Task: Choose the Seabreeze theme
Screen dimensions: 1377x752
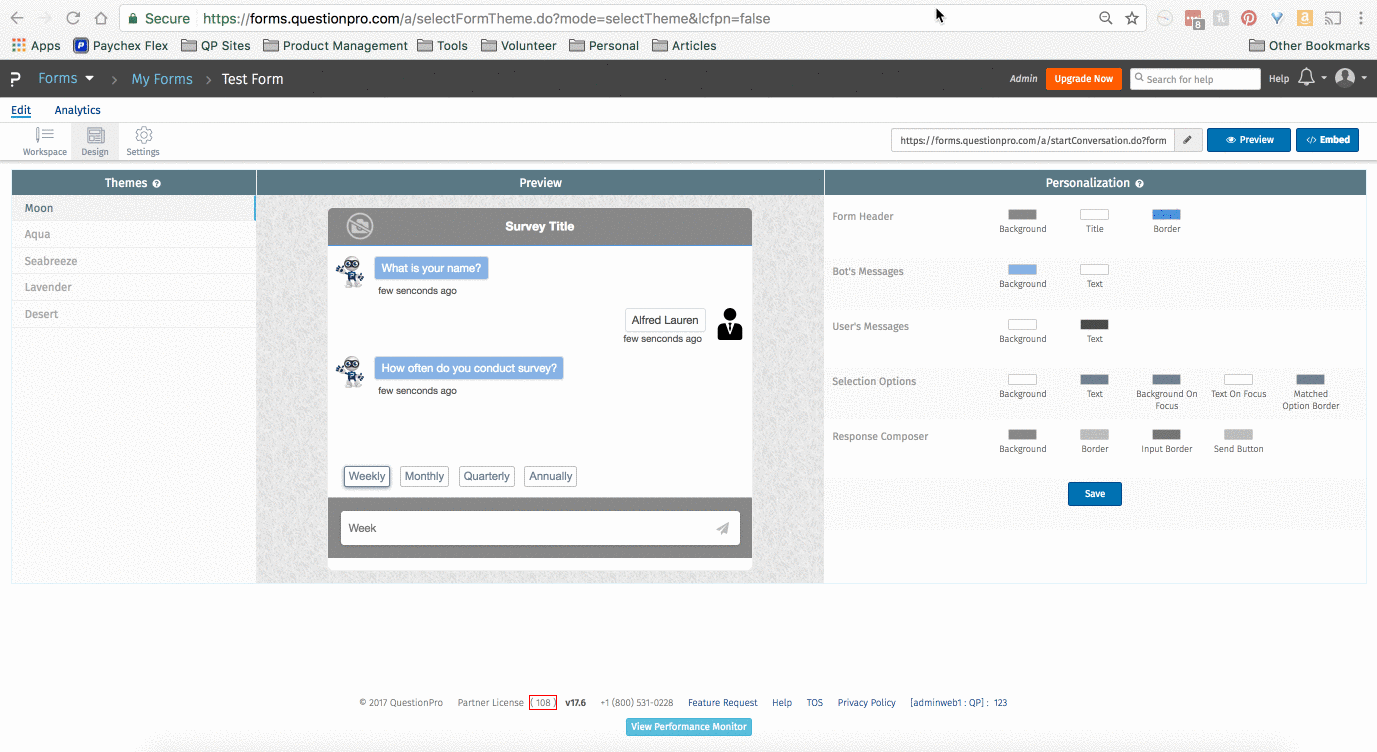Action: click(x=133, y=261)
